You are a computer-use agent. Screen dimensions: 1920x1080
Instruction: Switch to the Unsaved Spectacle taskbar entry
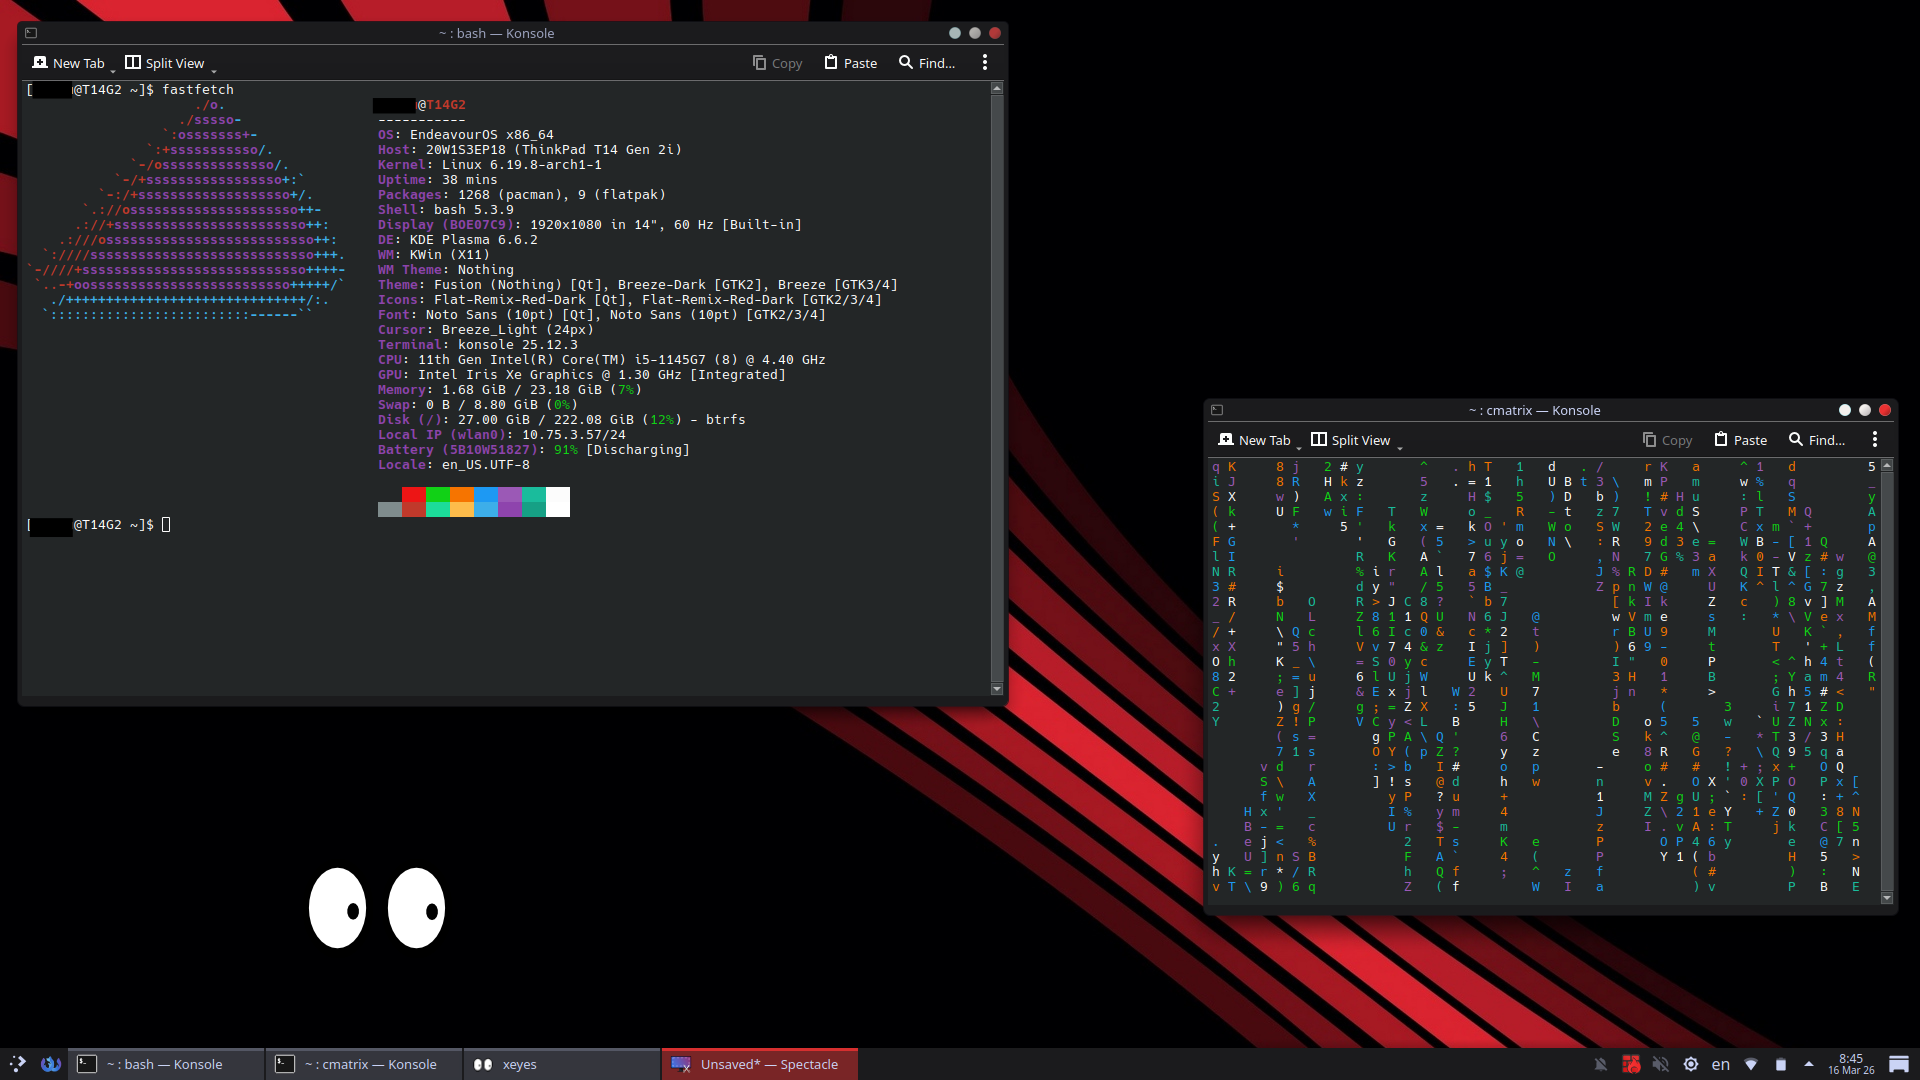point(759,1064)
